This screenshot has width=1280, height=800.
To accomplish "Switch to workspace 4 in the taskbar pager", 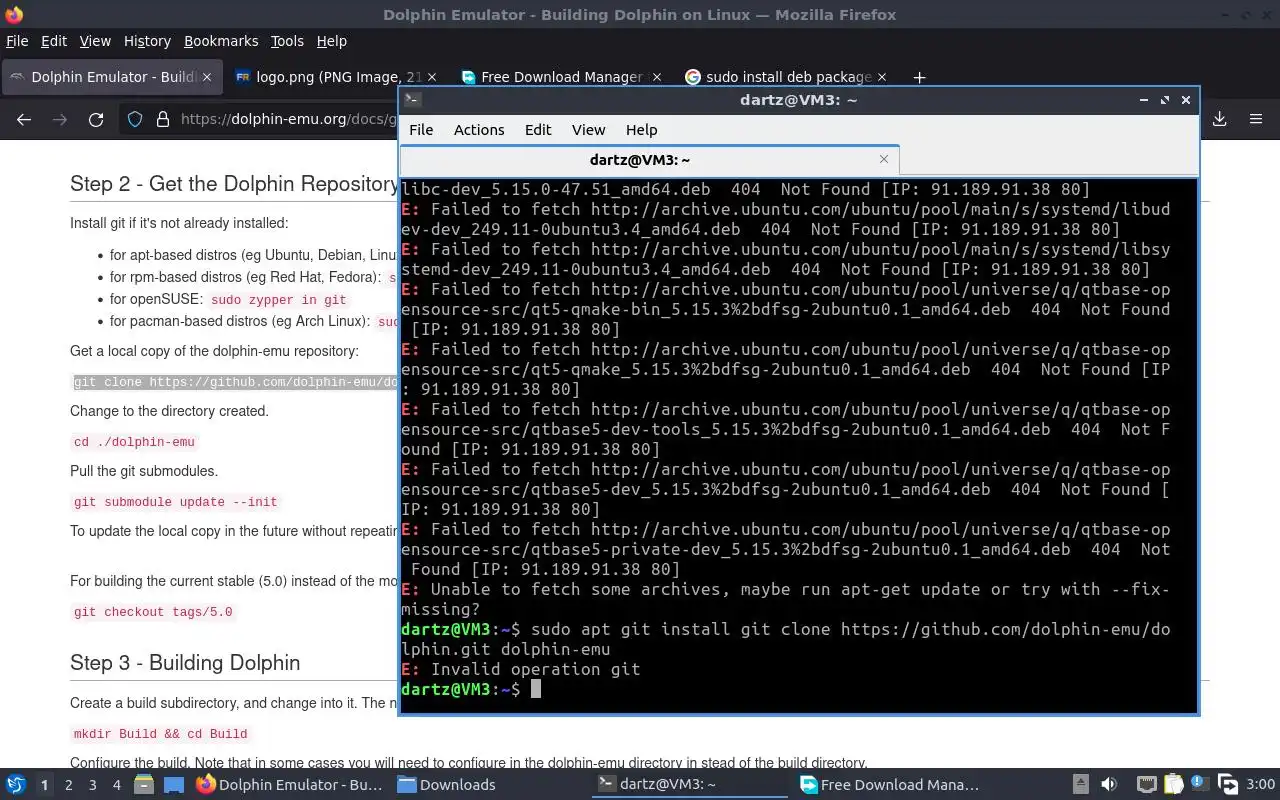I will (x=117, y=785).
